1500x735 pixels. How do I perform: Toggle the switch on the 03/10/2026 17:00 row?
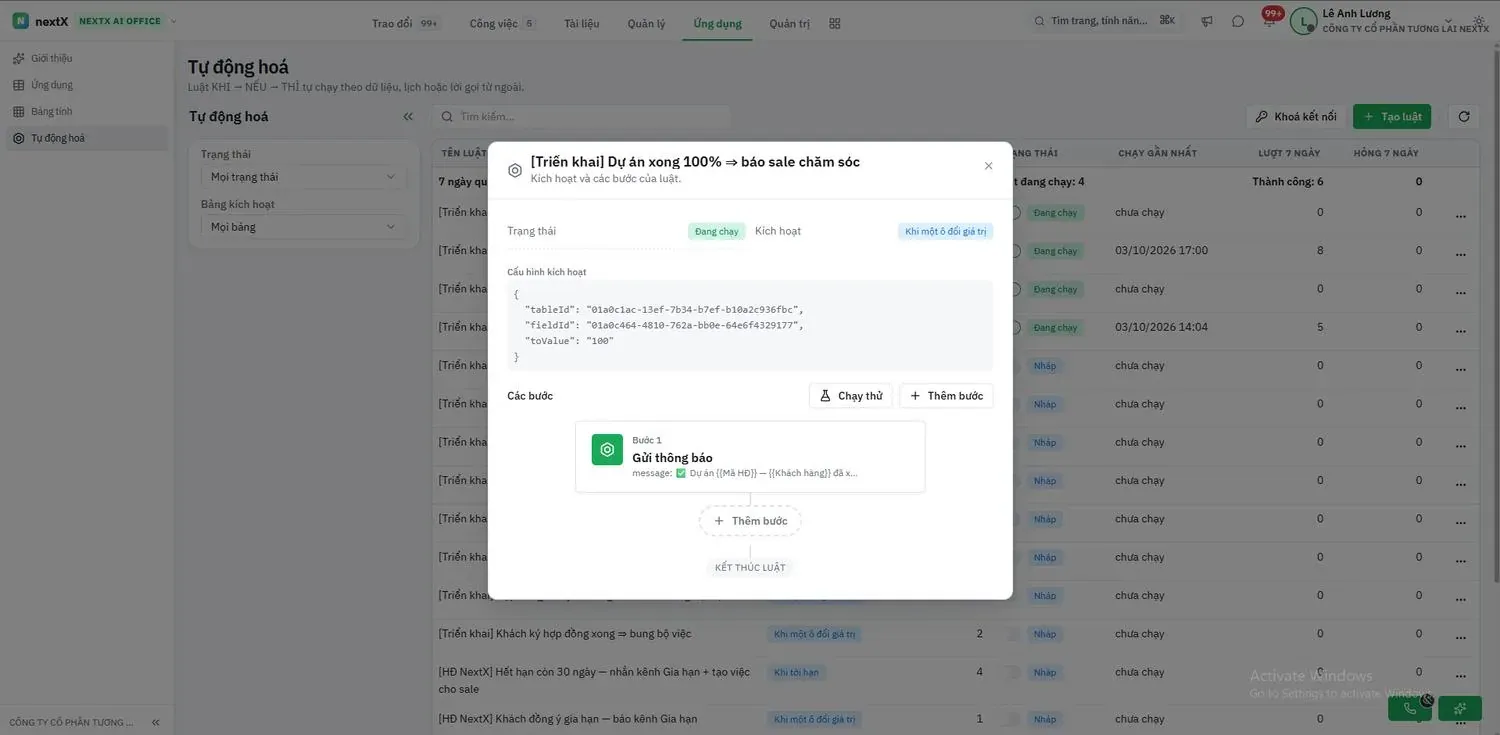(x=1015, y=251)
